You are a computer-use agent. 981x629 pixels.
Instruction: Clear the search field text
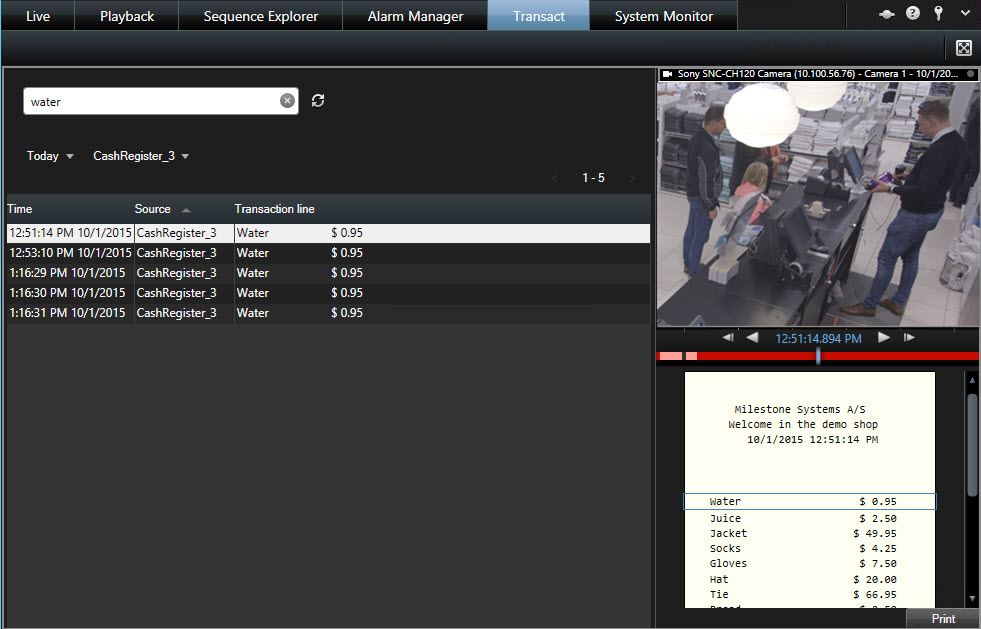[287, 101]
